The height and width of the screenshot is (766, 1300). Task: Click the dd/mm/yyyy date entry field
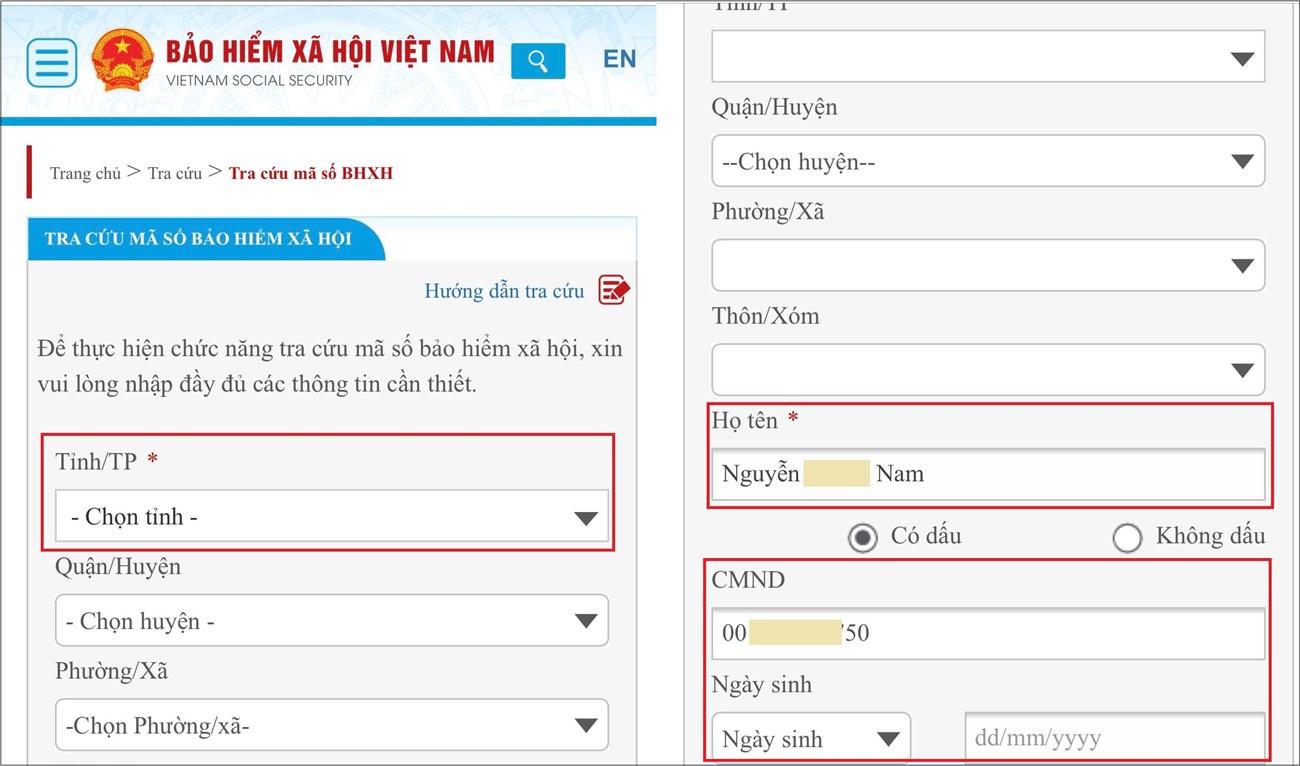1113,737
